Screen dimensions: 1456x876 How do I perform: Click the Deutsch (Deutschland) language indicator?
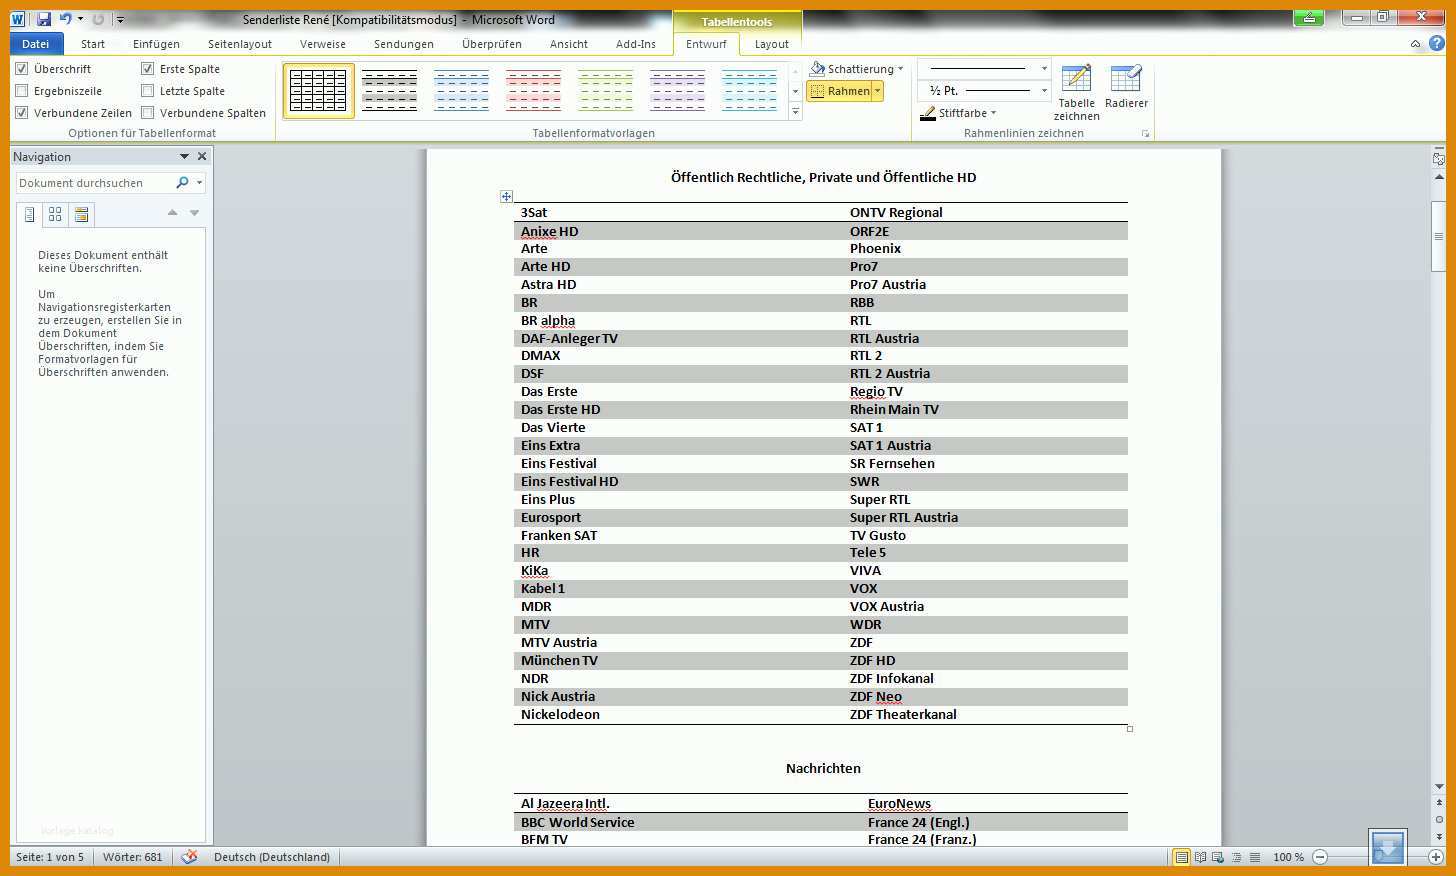click(x=272, y=857)
